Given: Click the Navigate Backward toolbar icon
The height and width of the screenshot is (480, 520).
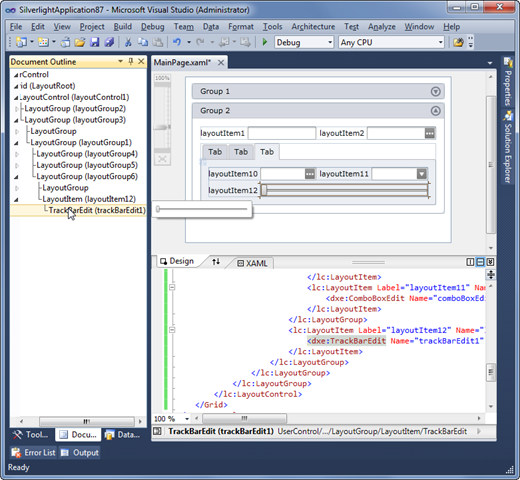Looking at the screenshot, I should pos(224,42).
